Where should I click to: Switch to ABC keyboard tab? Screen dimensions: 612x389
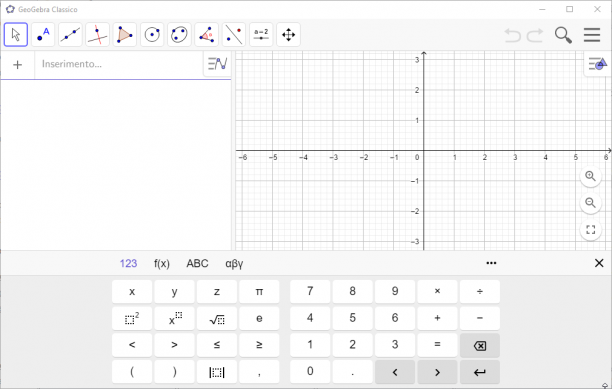[197, 263]
